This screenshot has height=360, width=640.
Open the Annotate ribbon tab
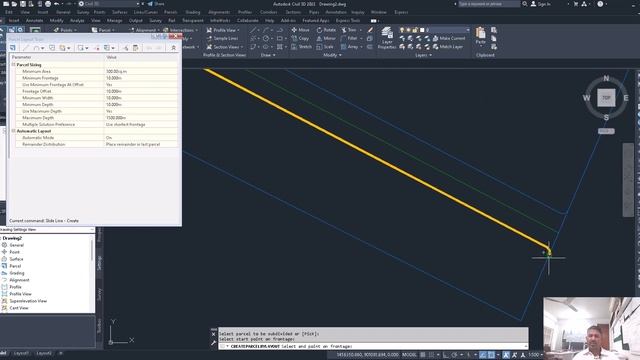(x=34, y=20)
